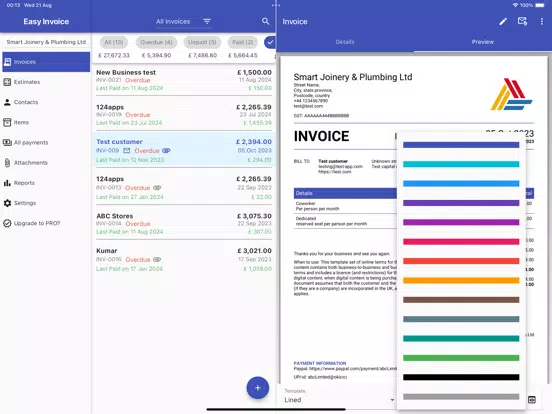Open the three-dot overflow menu
Screen dimensions: 552x414
pos(541,22)
